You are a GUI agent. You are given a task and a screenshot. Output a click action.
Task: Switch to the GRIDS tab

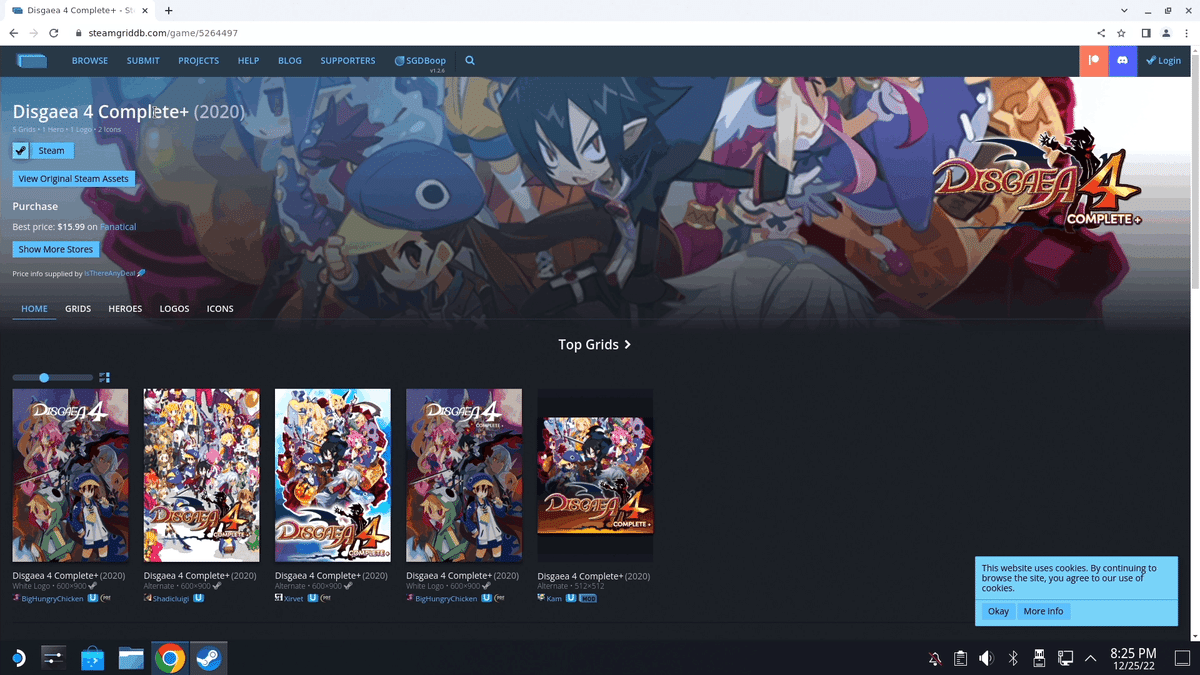click(x=78, y=309)
